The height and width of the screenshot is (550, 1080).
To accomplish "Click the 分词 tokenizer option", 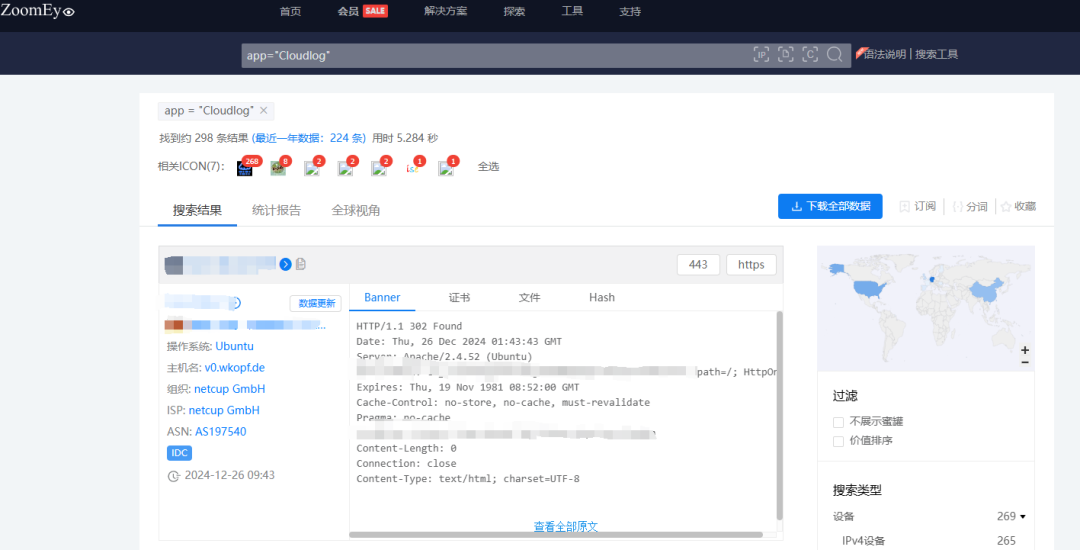I will (970, 207).
